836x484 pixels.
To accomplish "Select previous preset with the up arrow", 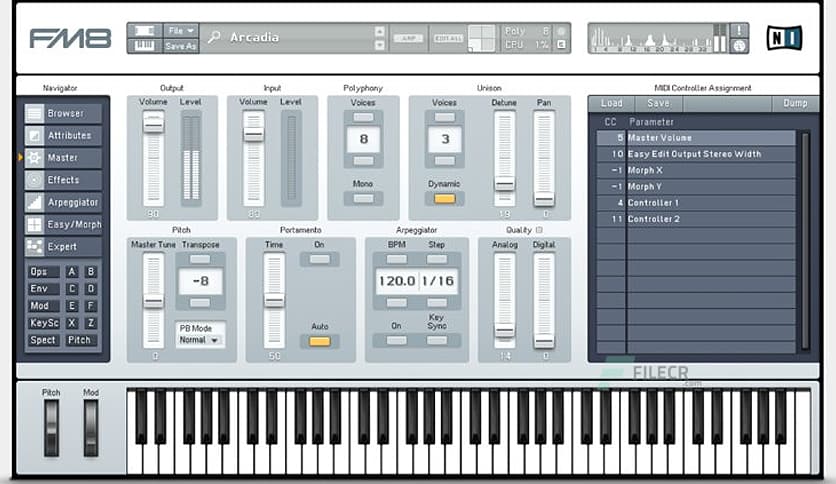I will point(380,31).
